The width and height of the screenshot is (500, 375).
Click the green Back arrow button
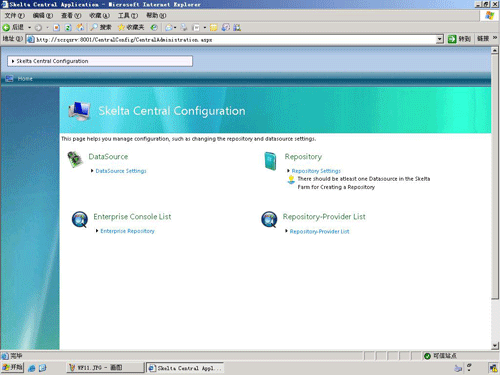pos(6,27)
